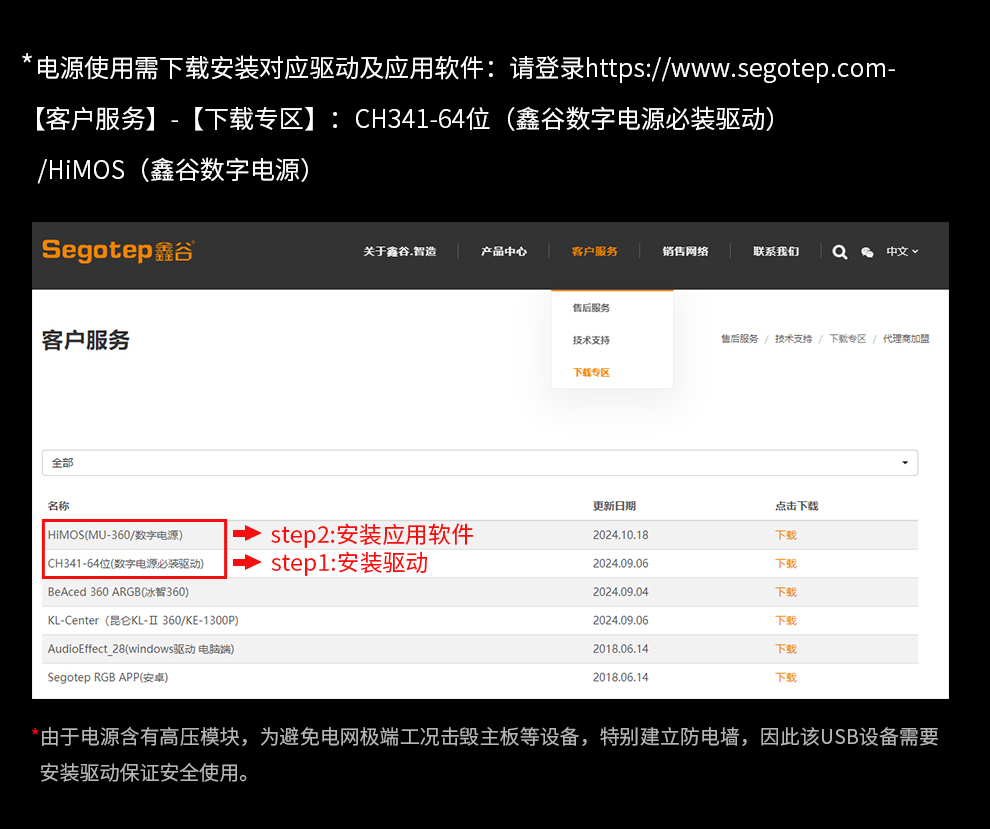Download Segotep RGB APP for Android
Screen dimensions: 990x829
786,678
